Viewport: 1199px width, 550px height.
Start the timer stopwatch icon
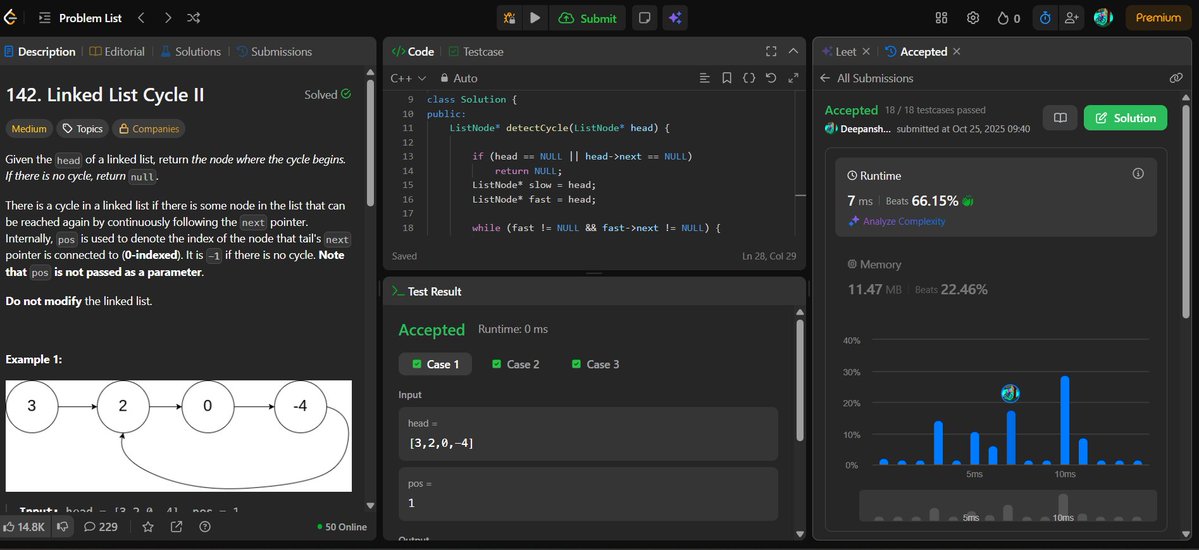click(x=1045, y=18)
